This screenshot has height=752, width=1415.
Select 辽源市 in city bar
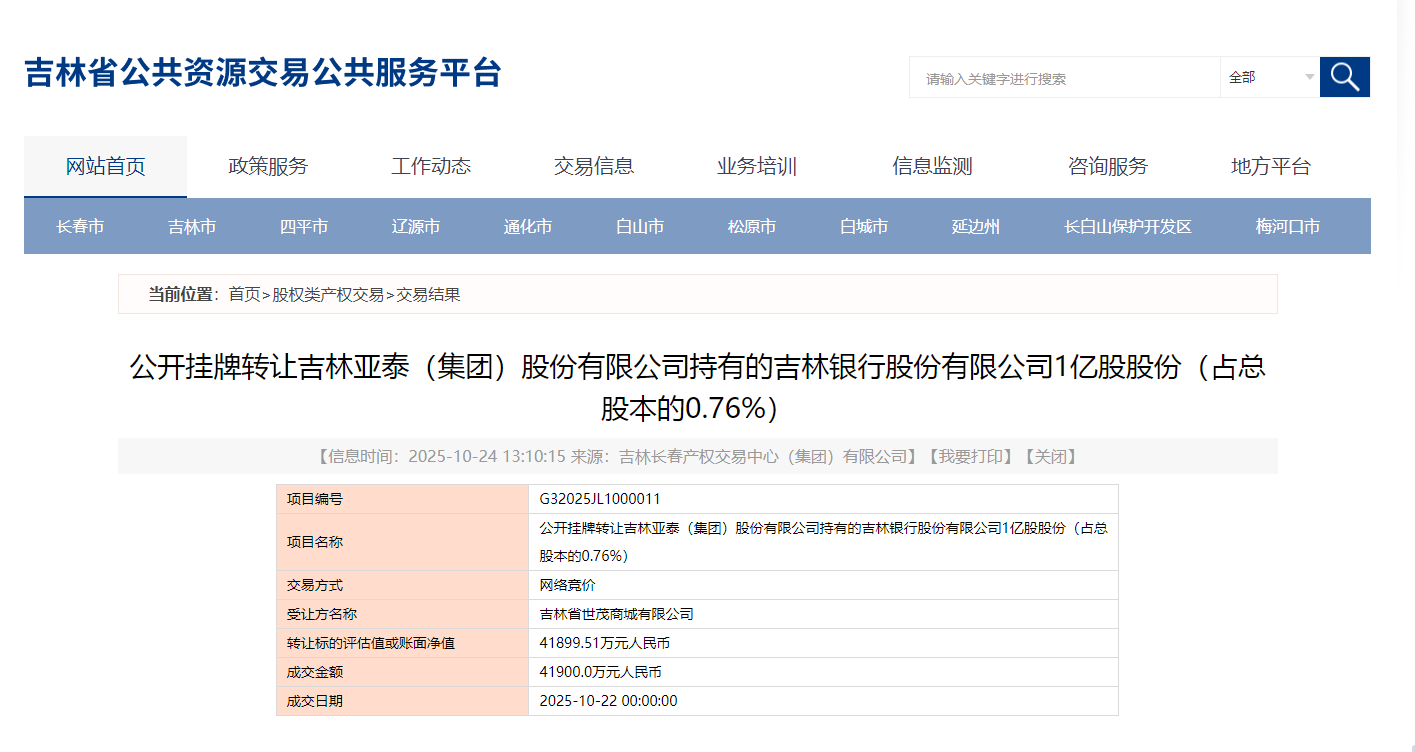pyautogui.click(x=416, y=227)
